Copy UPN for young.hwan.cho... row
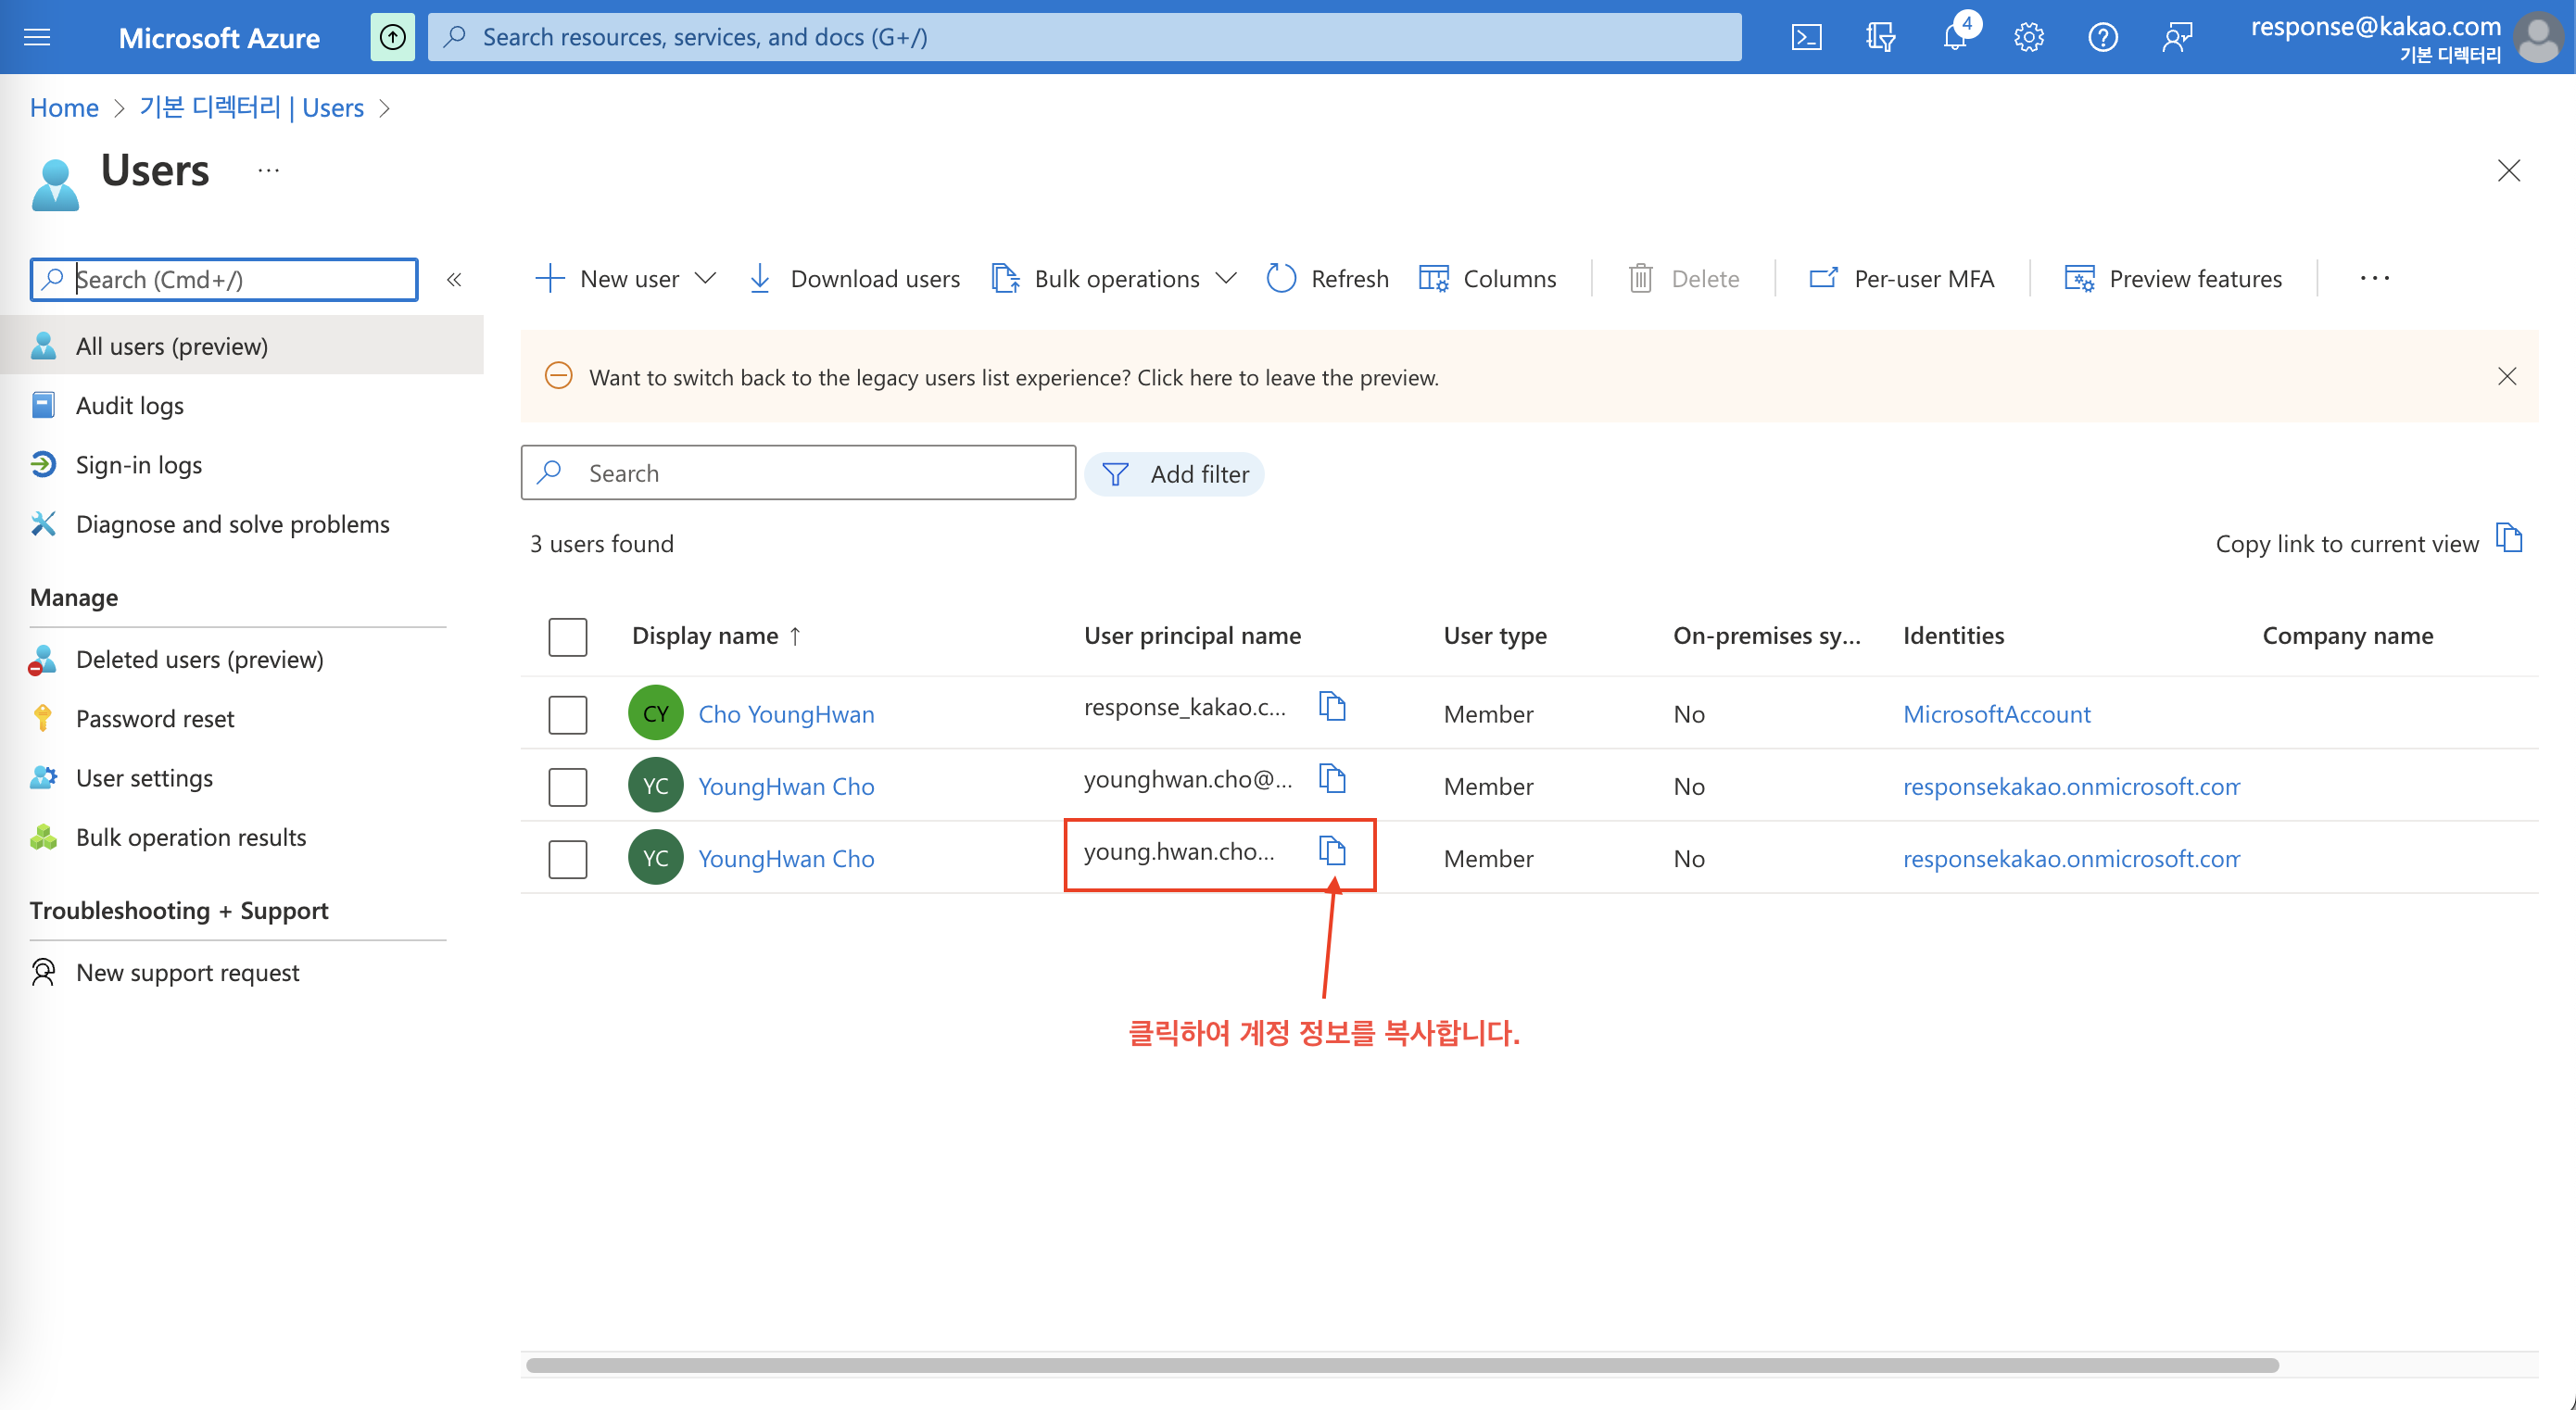 click(x=1332, y=851)
